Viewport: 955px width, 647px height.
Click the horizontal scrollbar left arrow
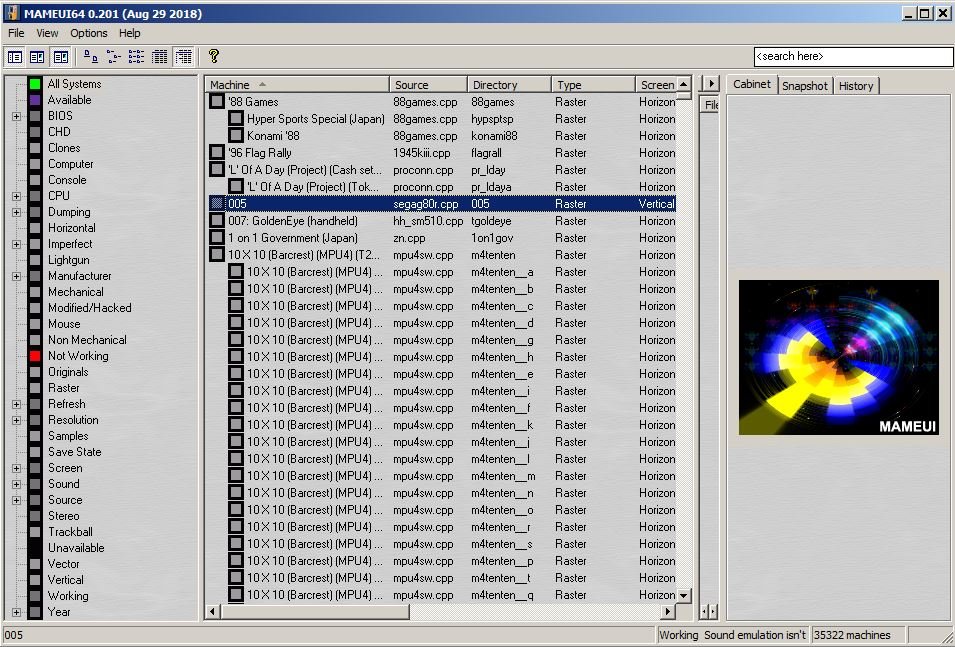point(213,611)
